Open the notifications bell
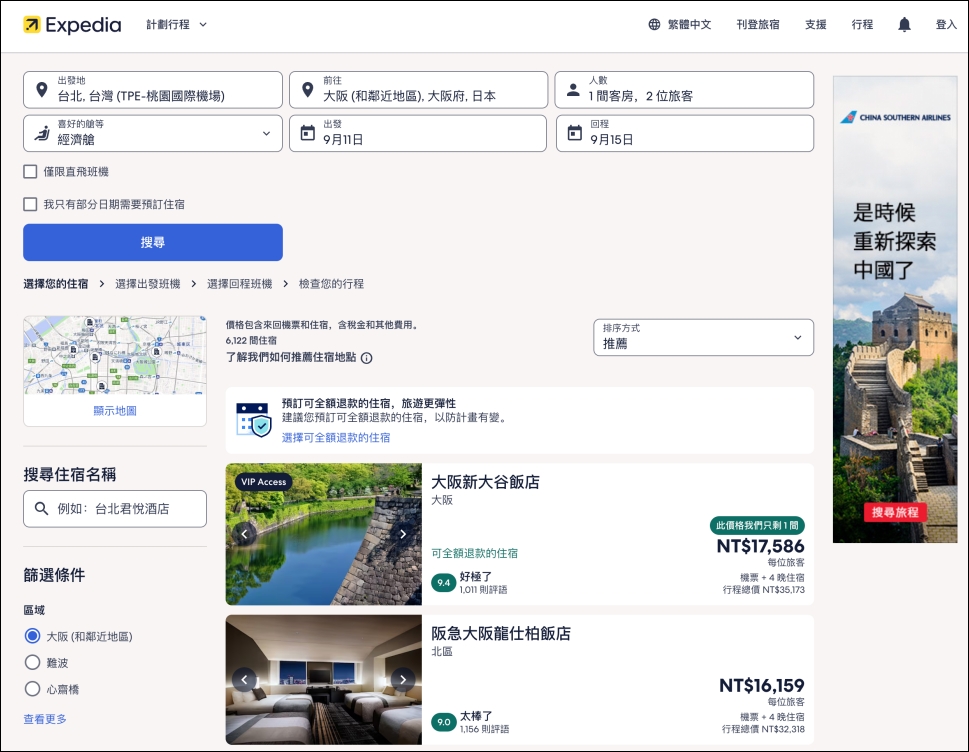Screen dimensions: 969x752 click(x=904, y=25)
